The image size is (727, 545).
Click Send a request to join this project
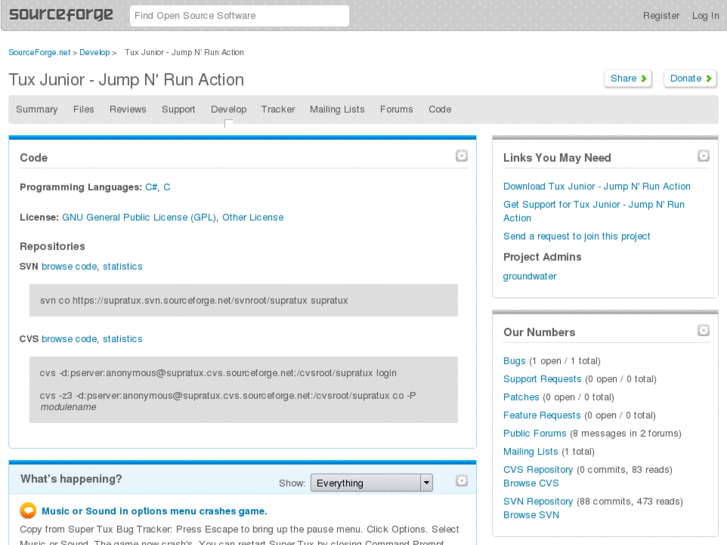tap(577, 236)
